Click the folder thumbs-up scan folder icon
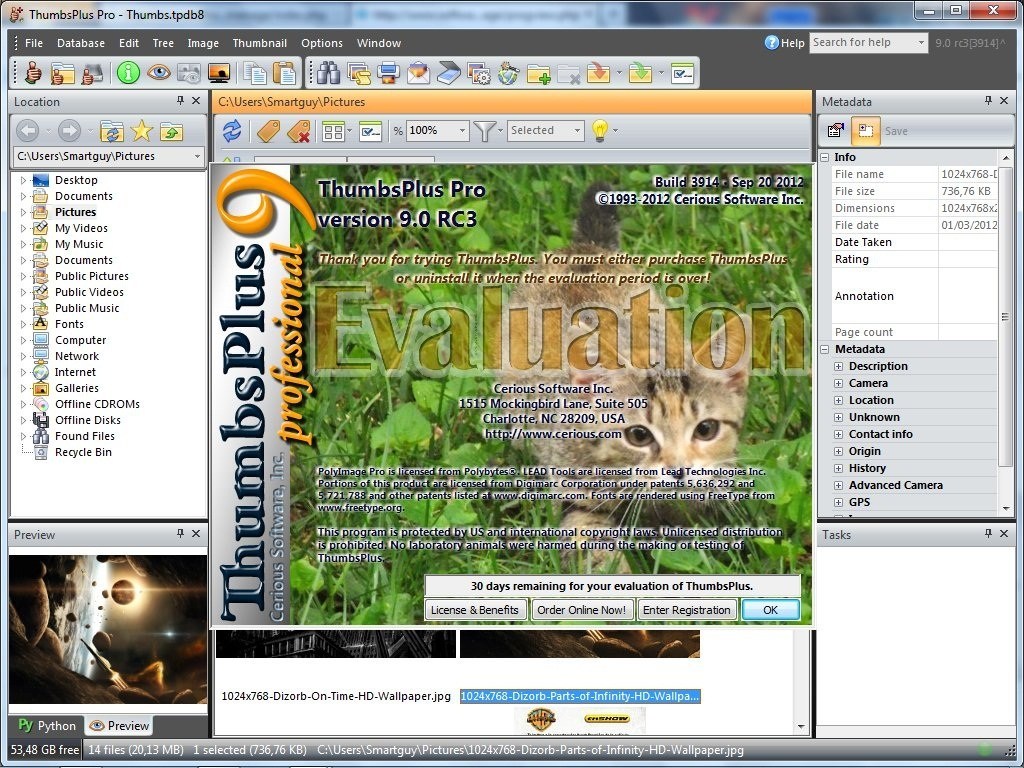Screen dimensions: 1024x768 coord(63,72)
